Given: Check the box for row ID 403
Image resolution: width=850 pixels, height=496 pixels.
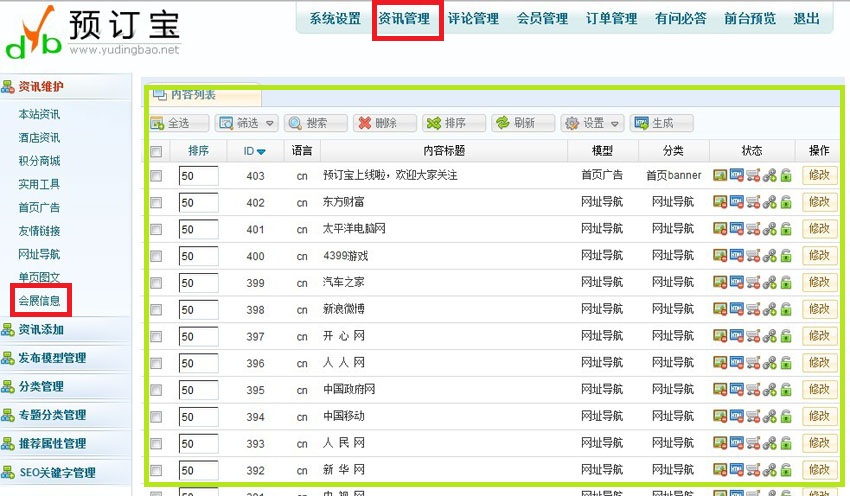Looking at the screenshot, I should click(156, 176).
